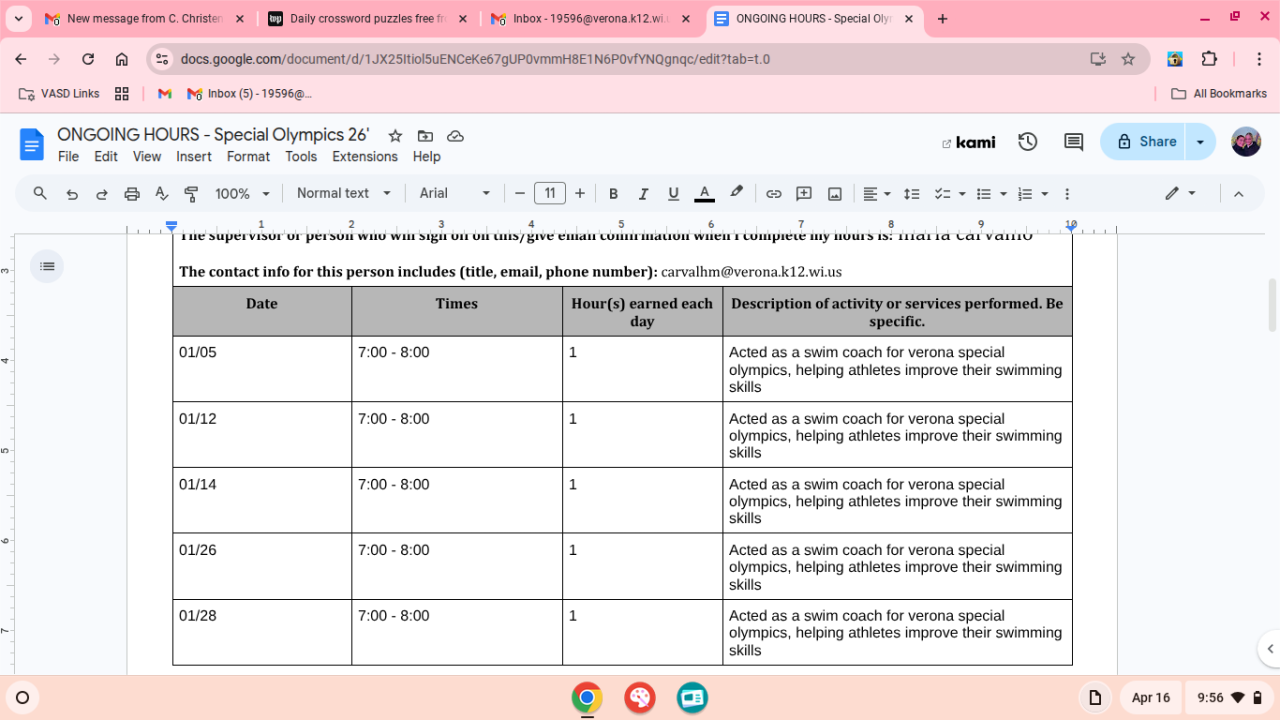Open the Kami extension
Screen dimensions: 1280x720
tap(968, 142)
